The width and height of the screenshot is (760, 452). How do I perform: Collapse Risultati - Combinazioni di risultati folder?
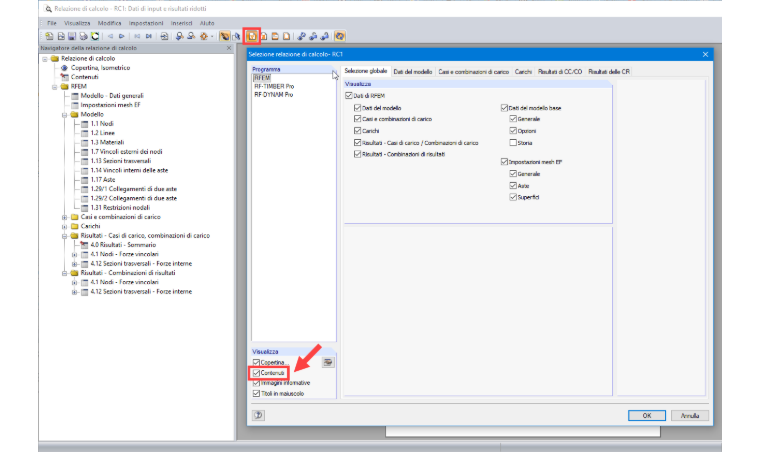64,273
